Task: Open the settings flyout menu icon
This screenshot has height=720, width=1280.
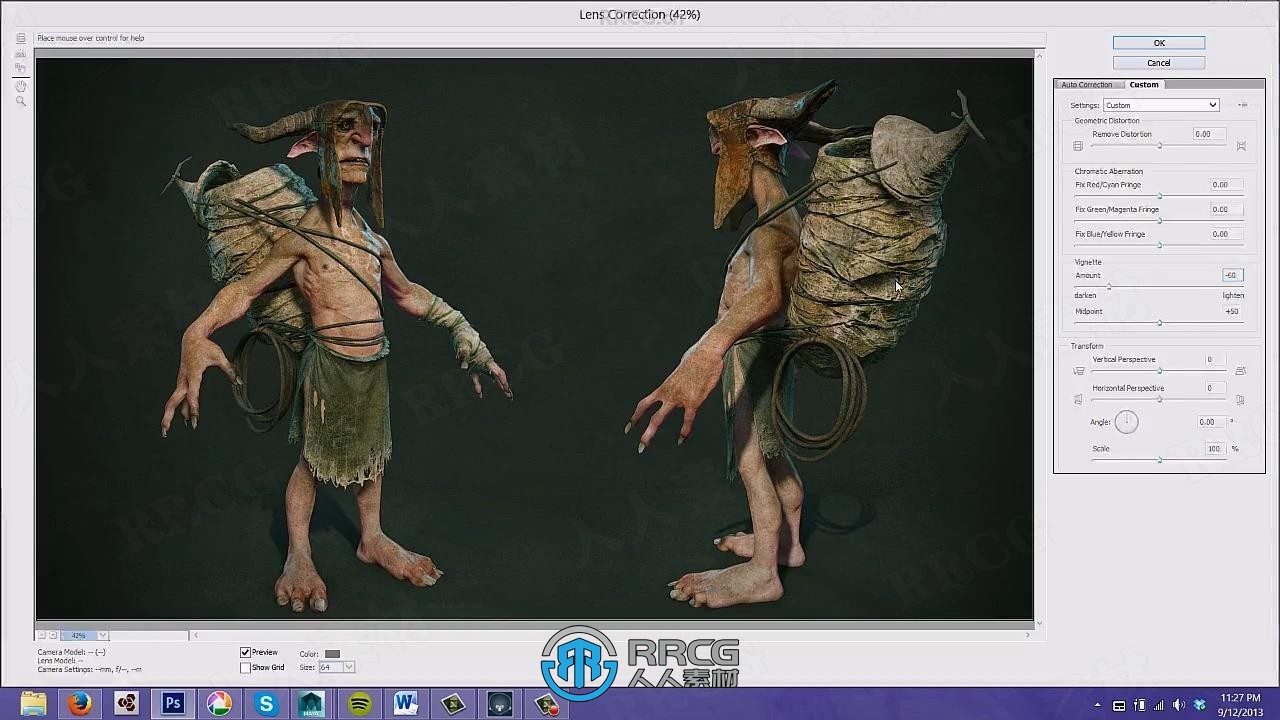Action: [x=1243, y=105]
